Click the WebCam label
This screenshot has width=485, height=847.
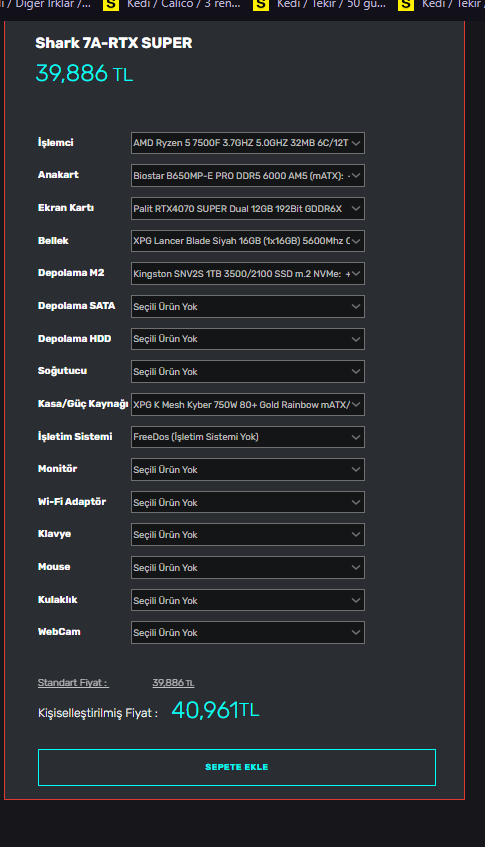click(x=59, y=632)
